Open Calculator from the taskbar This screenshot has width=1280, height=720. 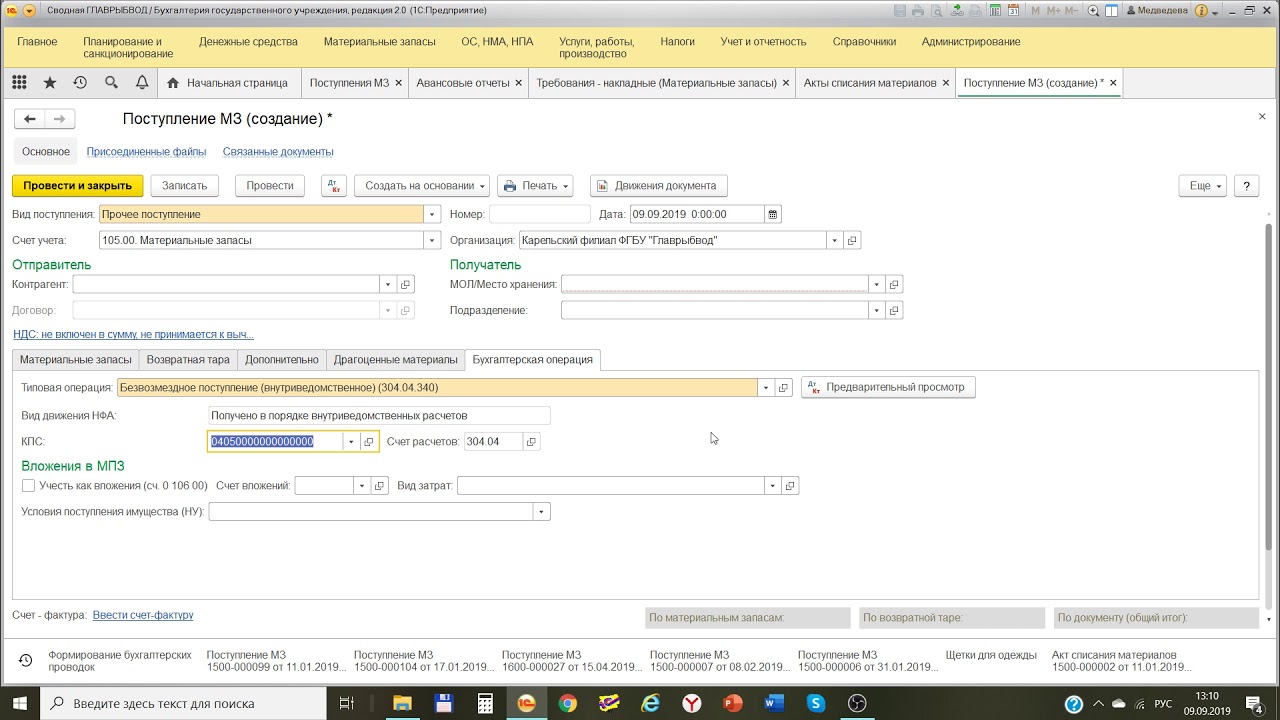pyautogui.click(x=485, y=704)
